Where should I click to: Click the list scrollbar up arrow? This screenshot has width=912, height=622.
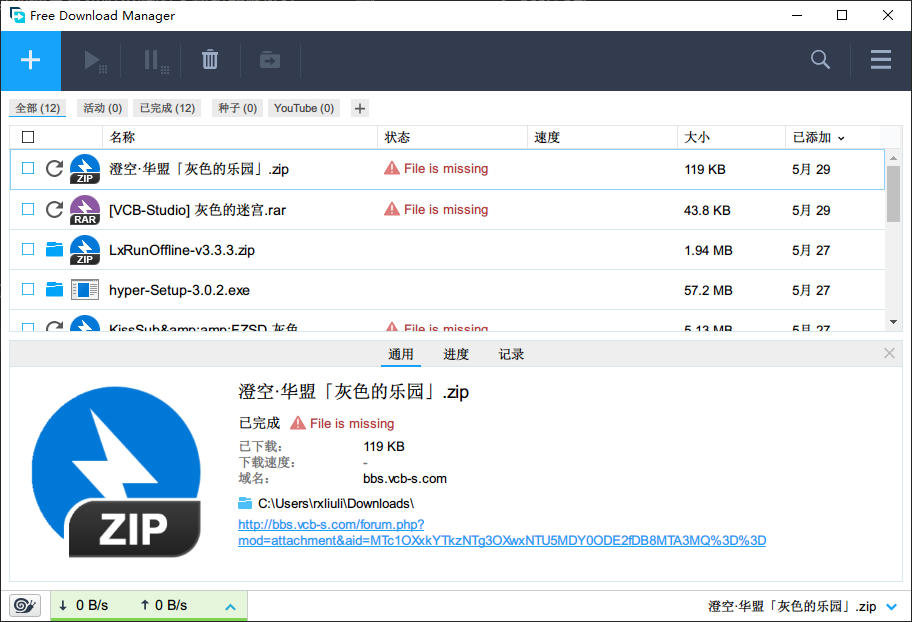tap(893, 158)
